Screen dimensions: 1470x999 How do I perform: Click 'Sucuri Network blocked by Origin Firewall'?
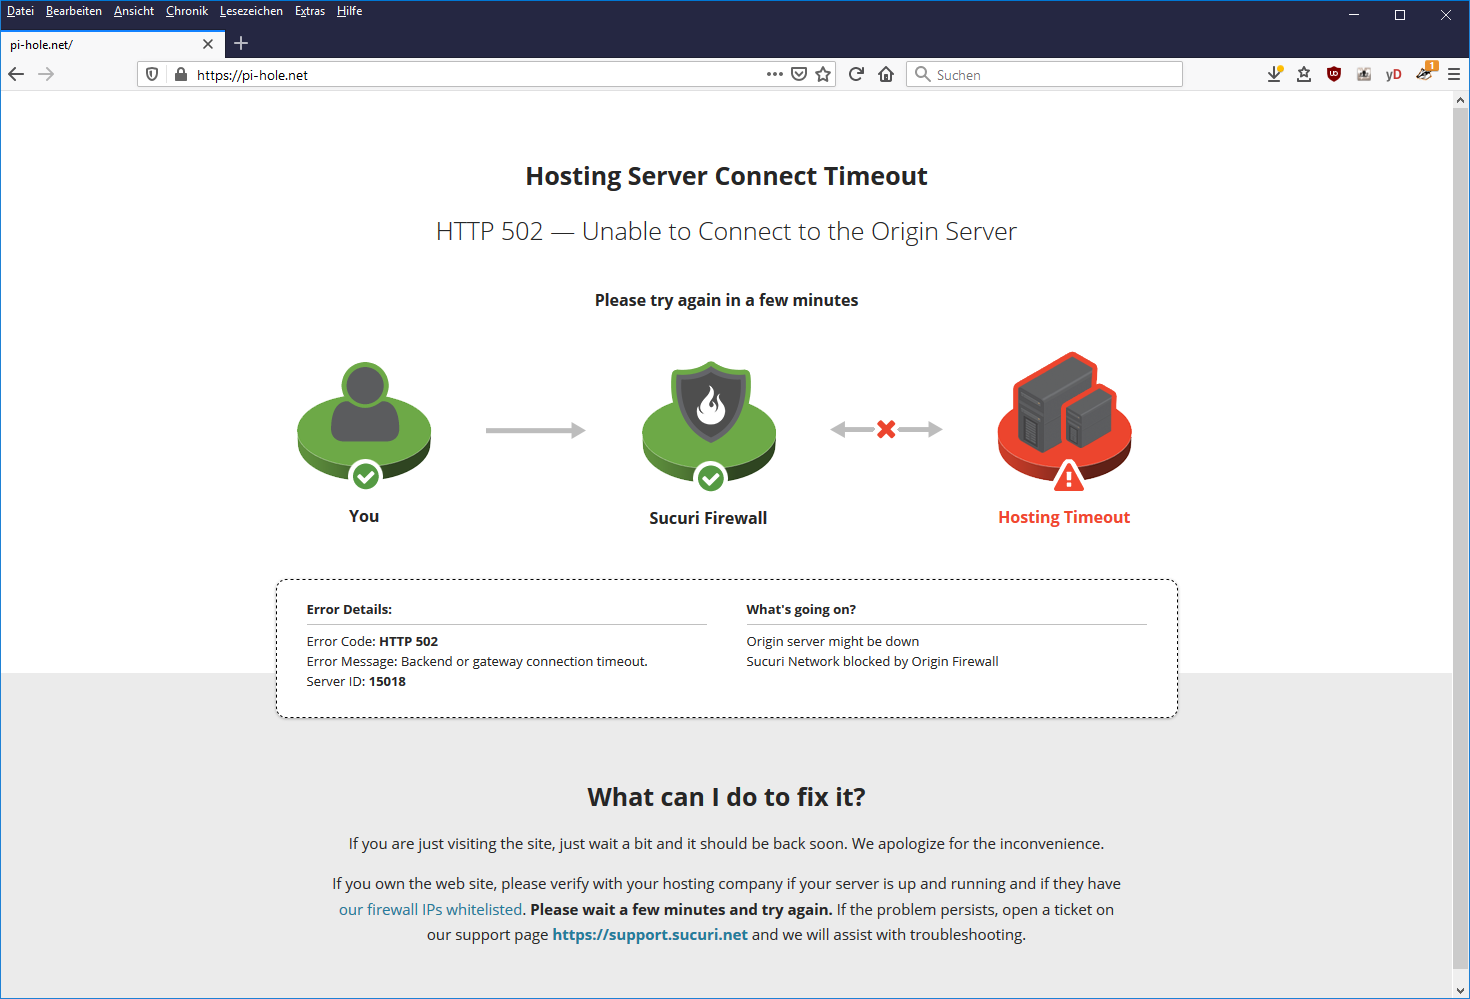[x=872, y=661]
